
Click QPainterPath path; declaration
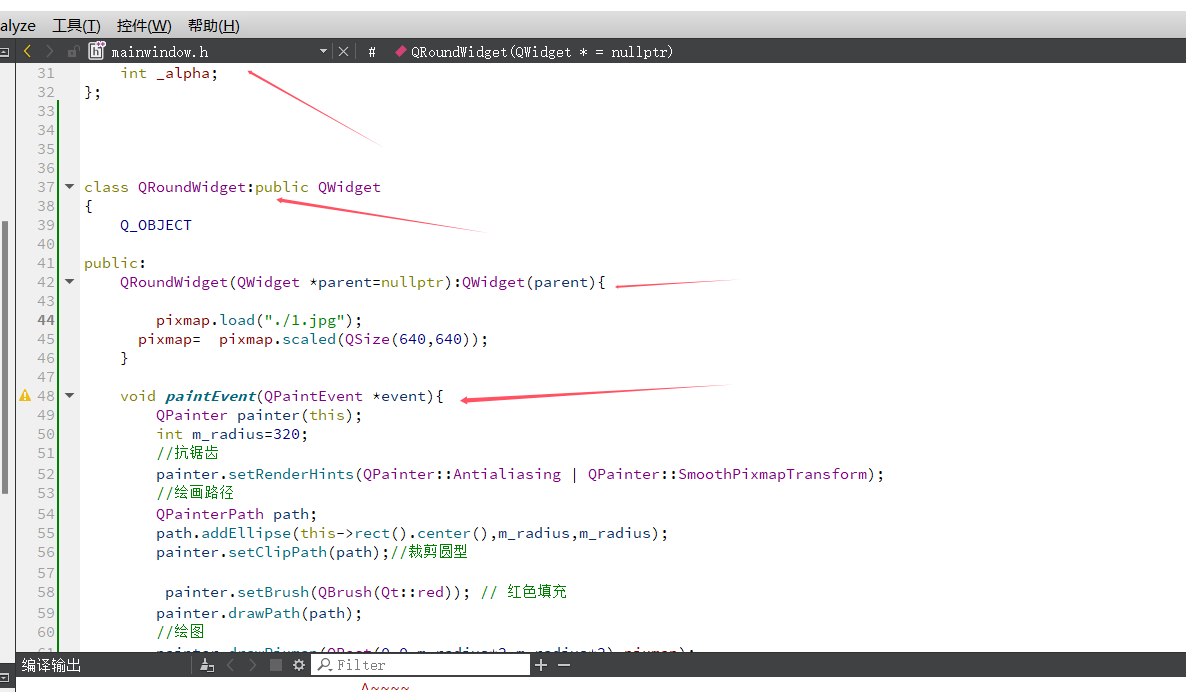pos(236,514)
